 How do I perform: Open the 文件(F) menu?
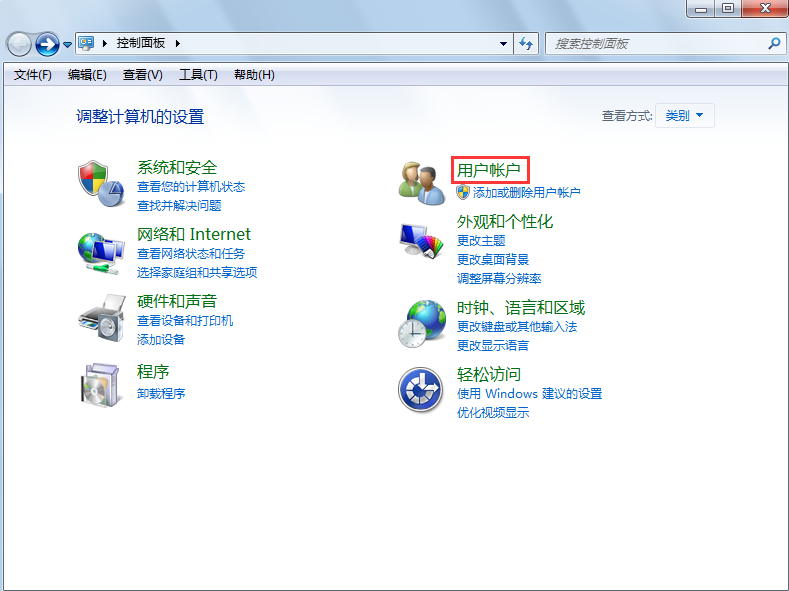point(33,75)
